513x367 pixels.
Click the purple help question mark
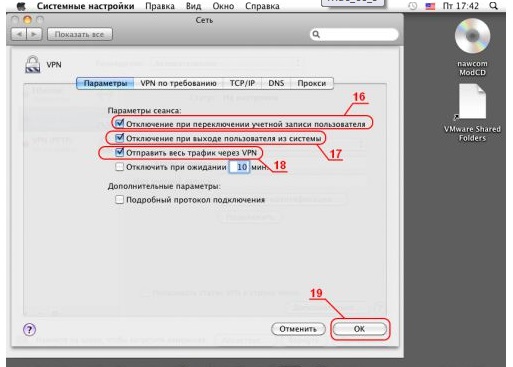click(x=29, y=330)
